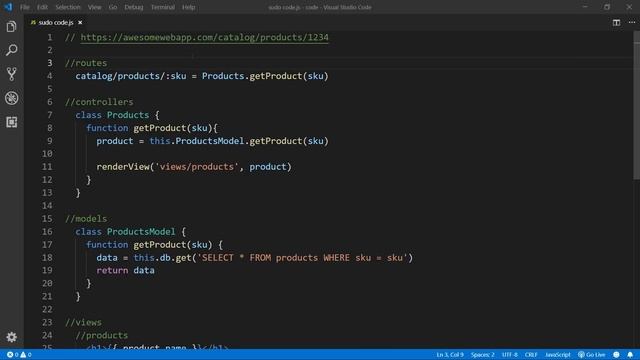The image size is (640, 360).
Task: Click the VS Code logo icon
Action: coord(8,7)
